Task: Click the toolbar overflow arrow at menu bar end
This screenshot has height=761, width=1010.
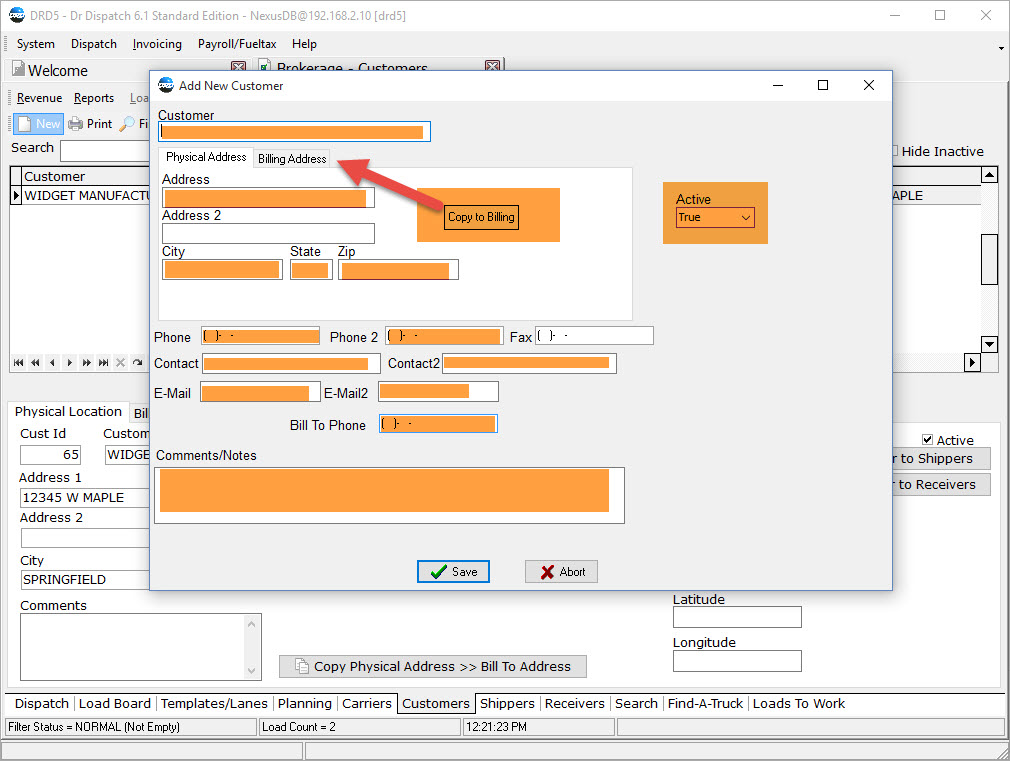Action: pos(1001,48)
